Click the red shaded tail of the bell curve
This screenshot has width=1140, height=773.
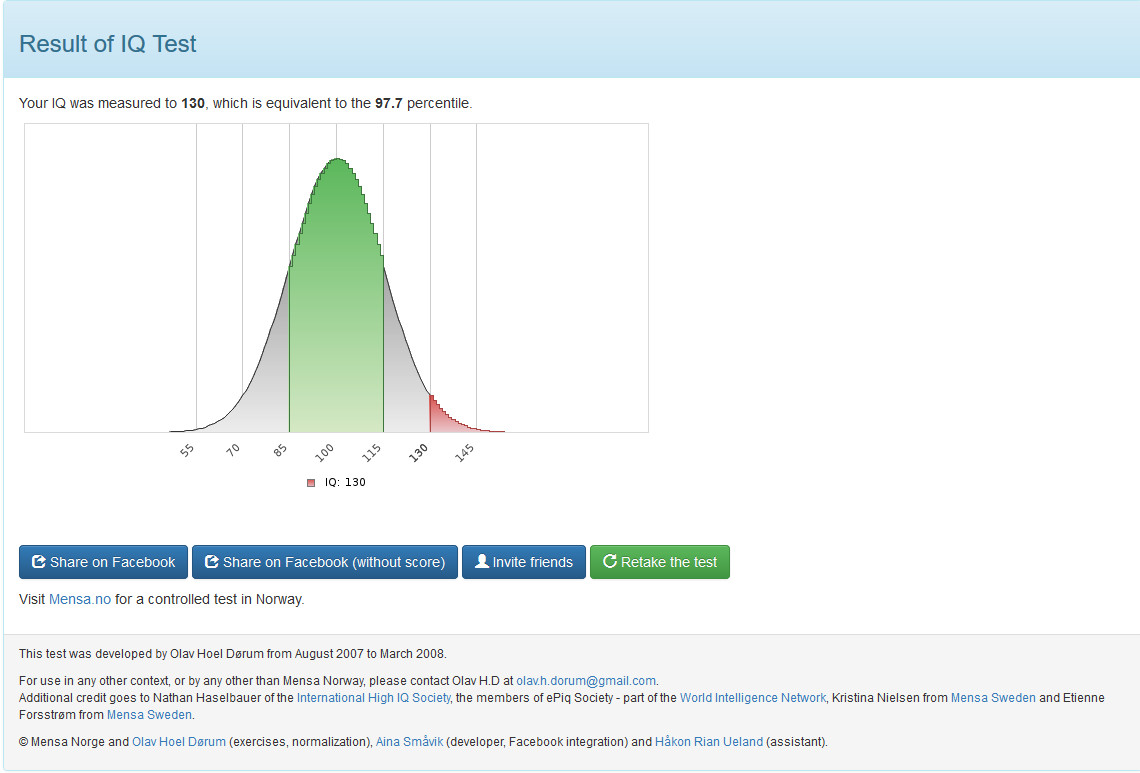[435, 415]
